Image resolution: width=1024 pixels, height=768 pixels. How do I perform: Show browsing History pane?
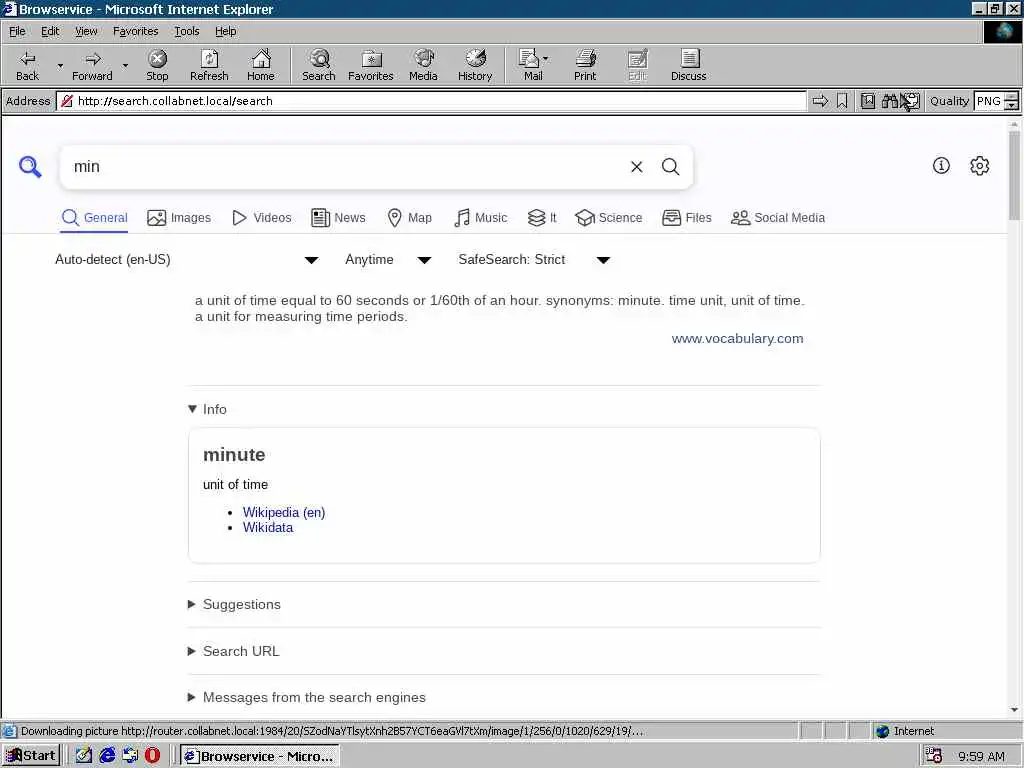pyautogui.click(x=475, y=65)
